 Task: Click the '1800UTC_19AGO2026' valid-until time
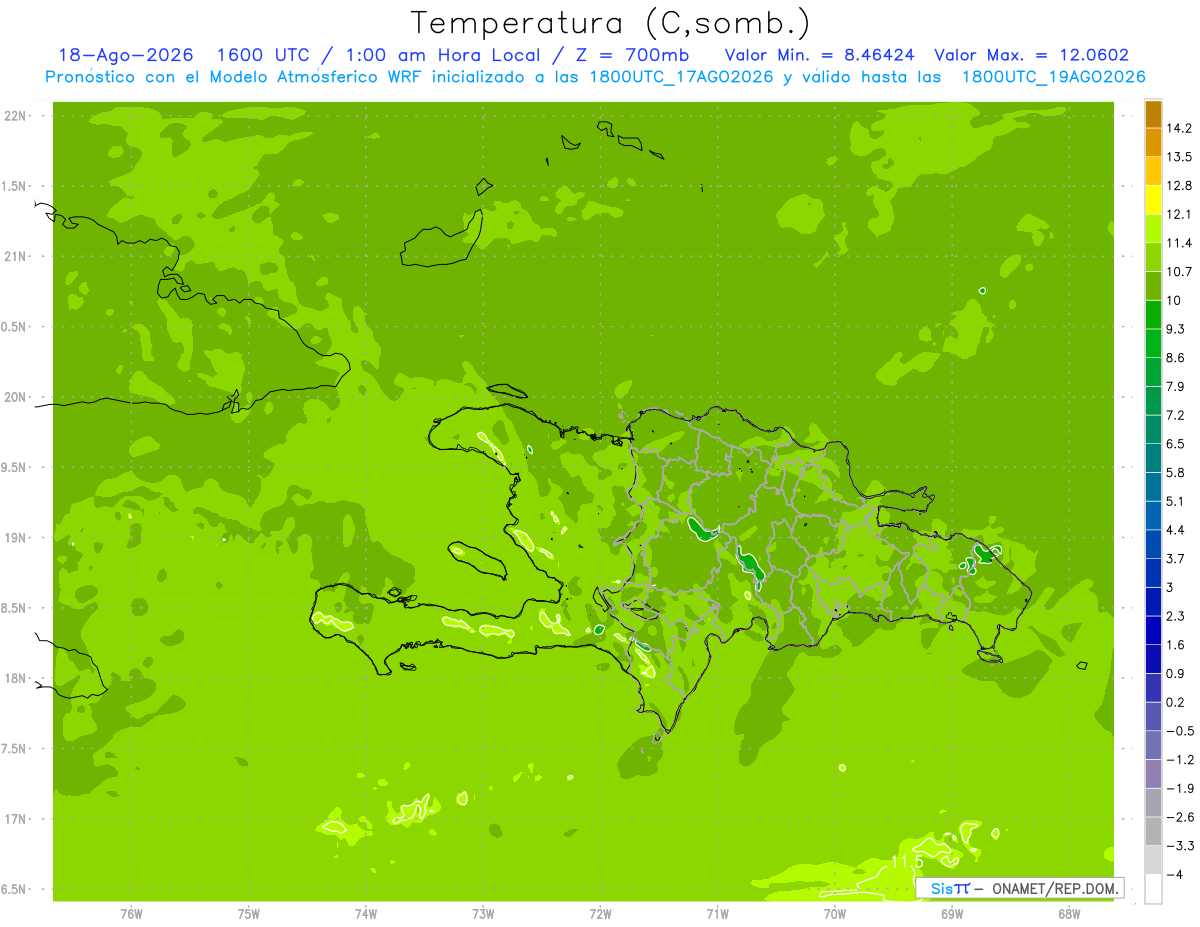tap(1053, 77)
